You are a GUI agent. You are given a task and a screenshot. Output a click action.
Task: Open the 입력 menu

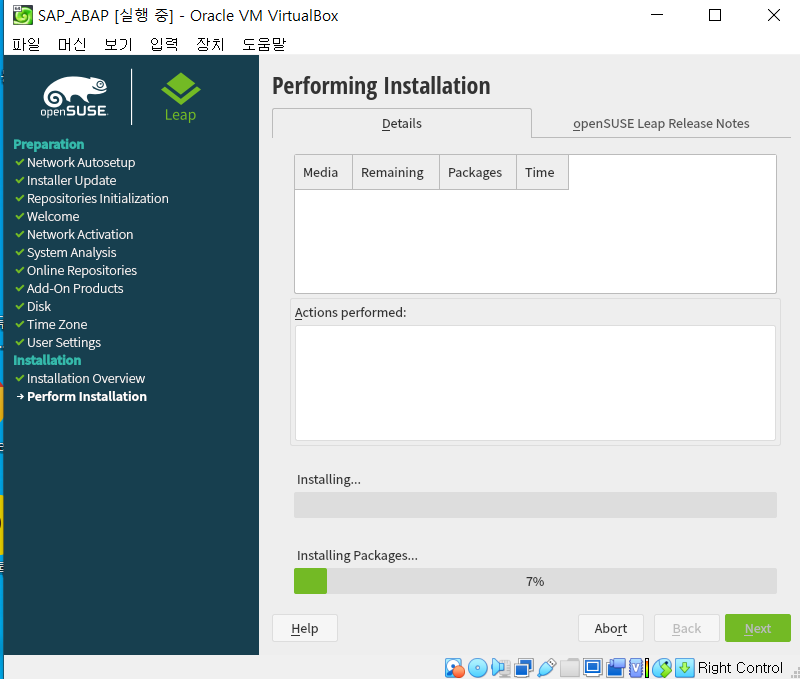[164, 44]
